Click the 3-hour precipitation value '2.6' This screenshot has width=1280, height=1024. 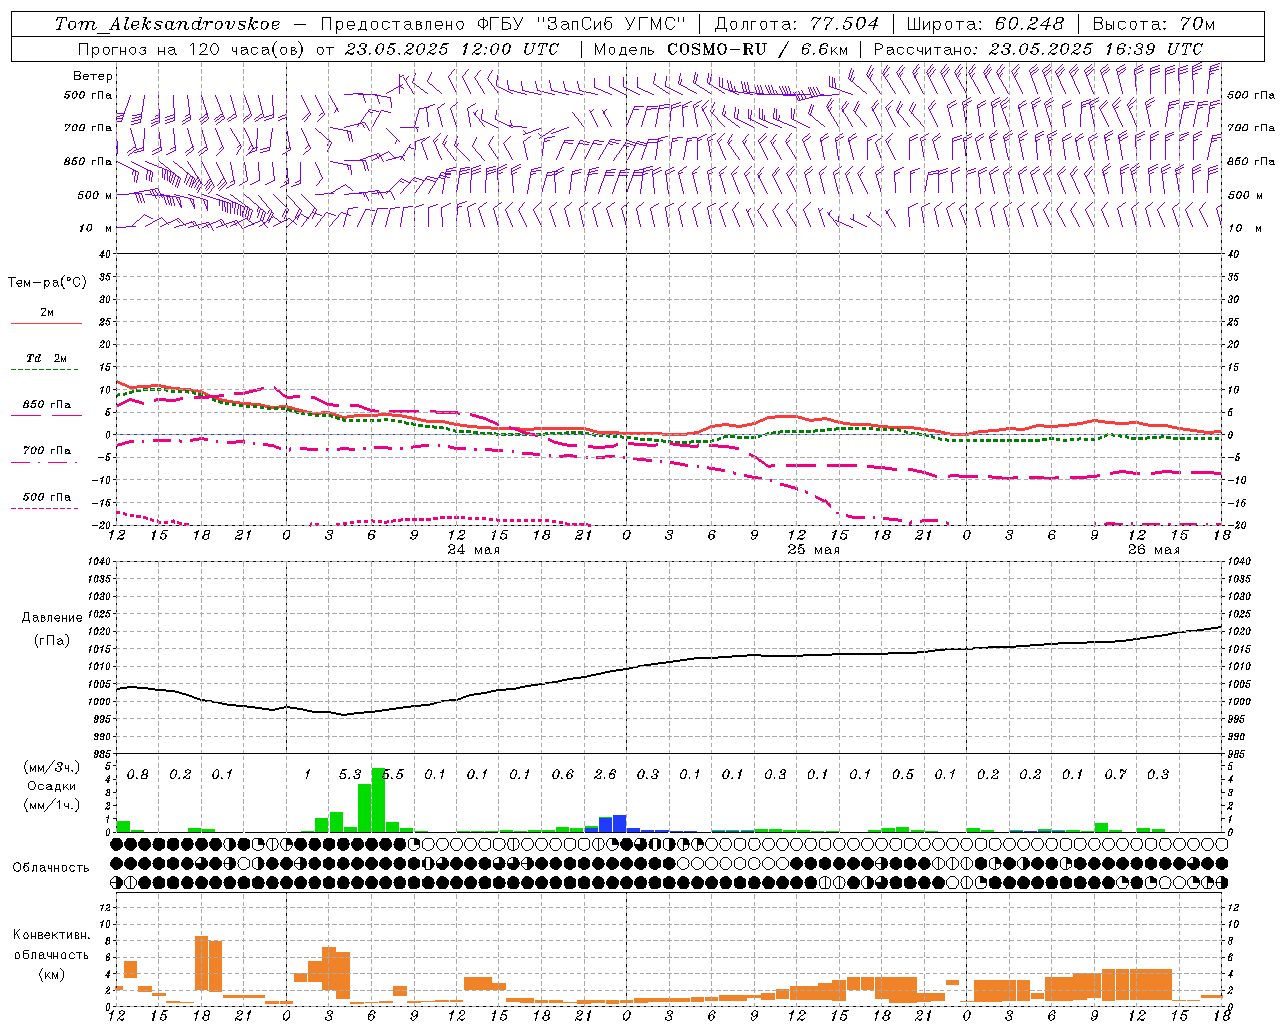605,775
